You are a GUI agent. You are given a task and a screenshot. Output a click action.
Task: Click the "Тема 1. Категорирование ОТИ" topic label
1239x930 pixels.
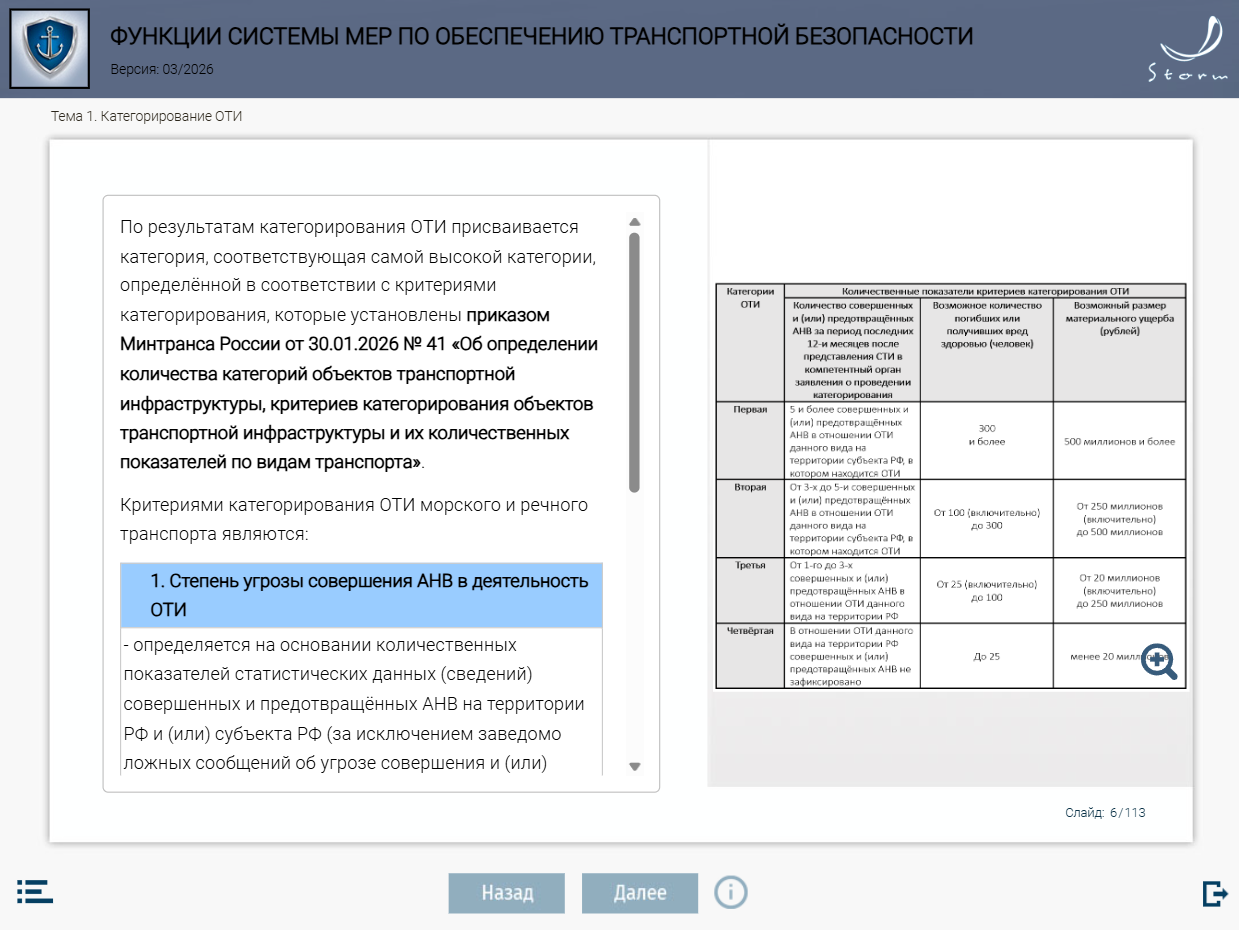tap(147, 116)
